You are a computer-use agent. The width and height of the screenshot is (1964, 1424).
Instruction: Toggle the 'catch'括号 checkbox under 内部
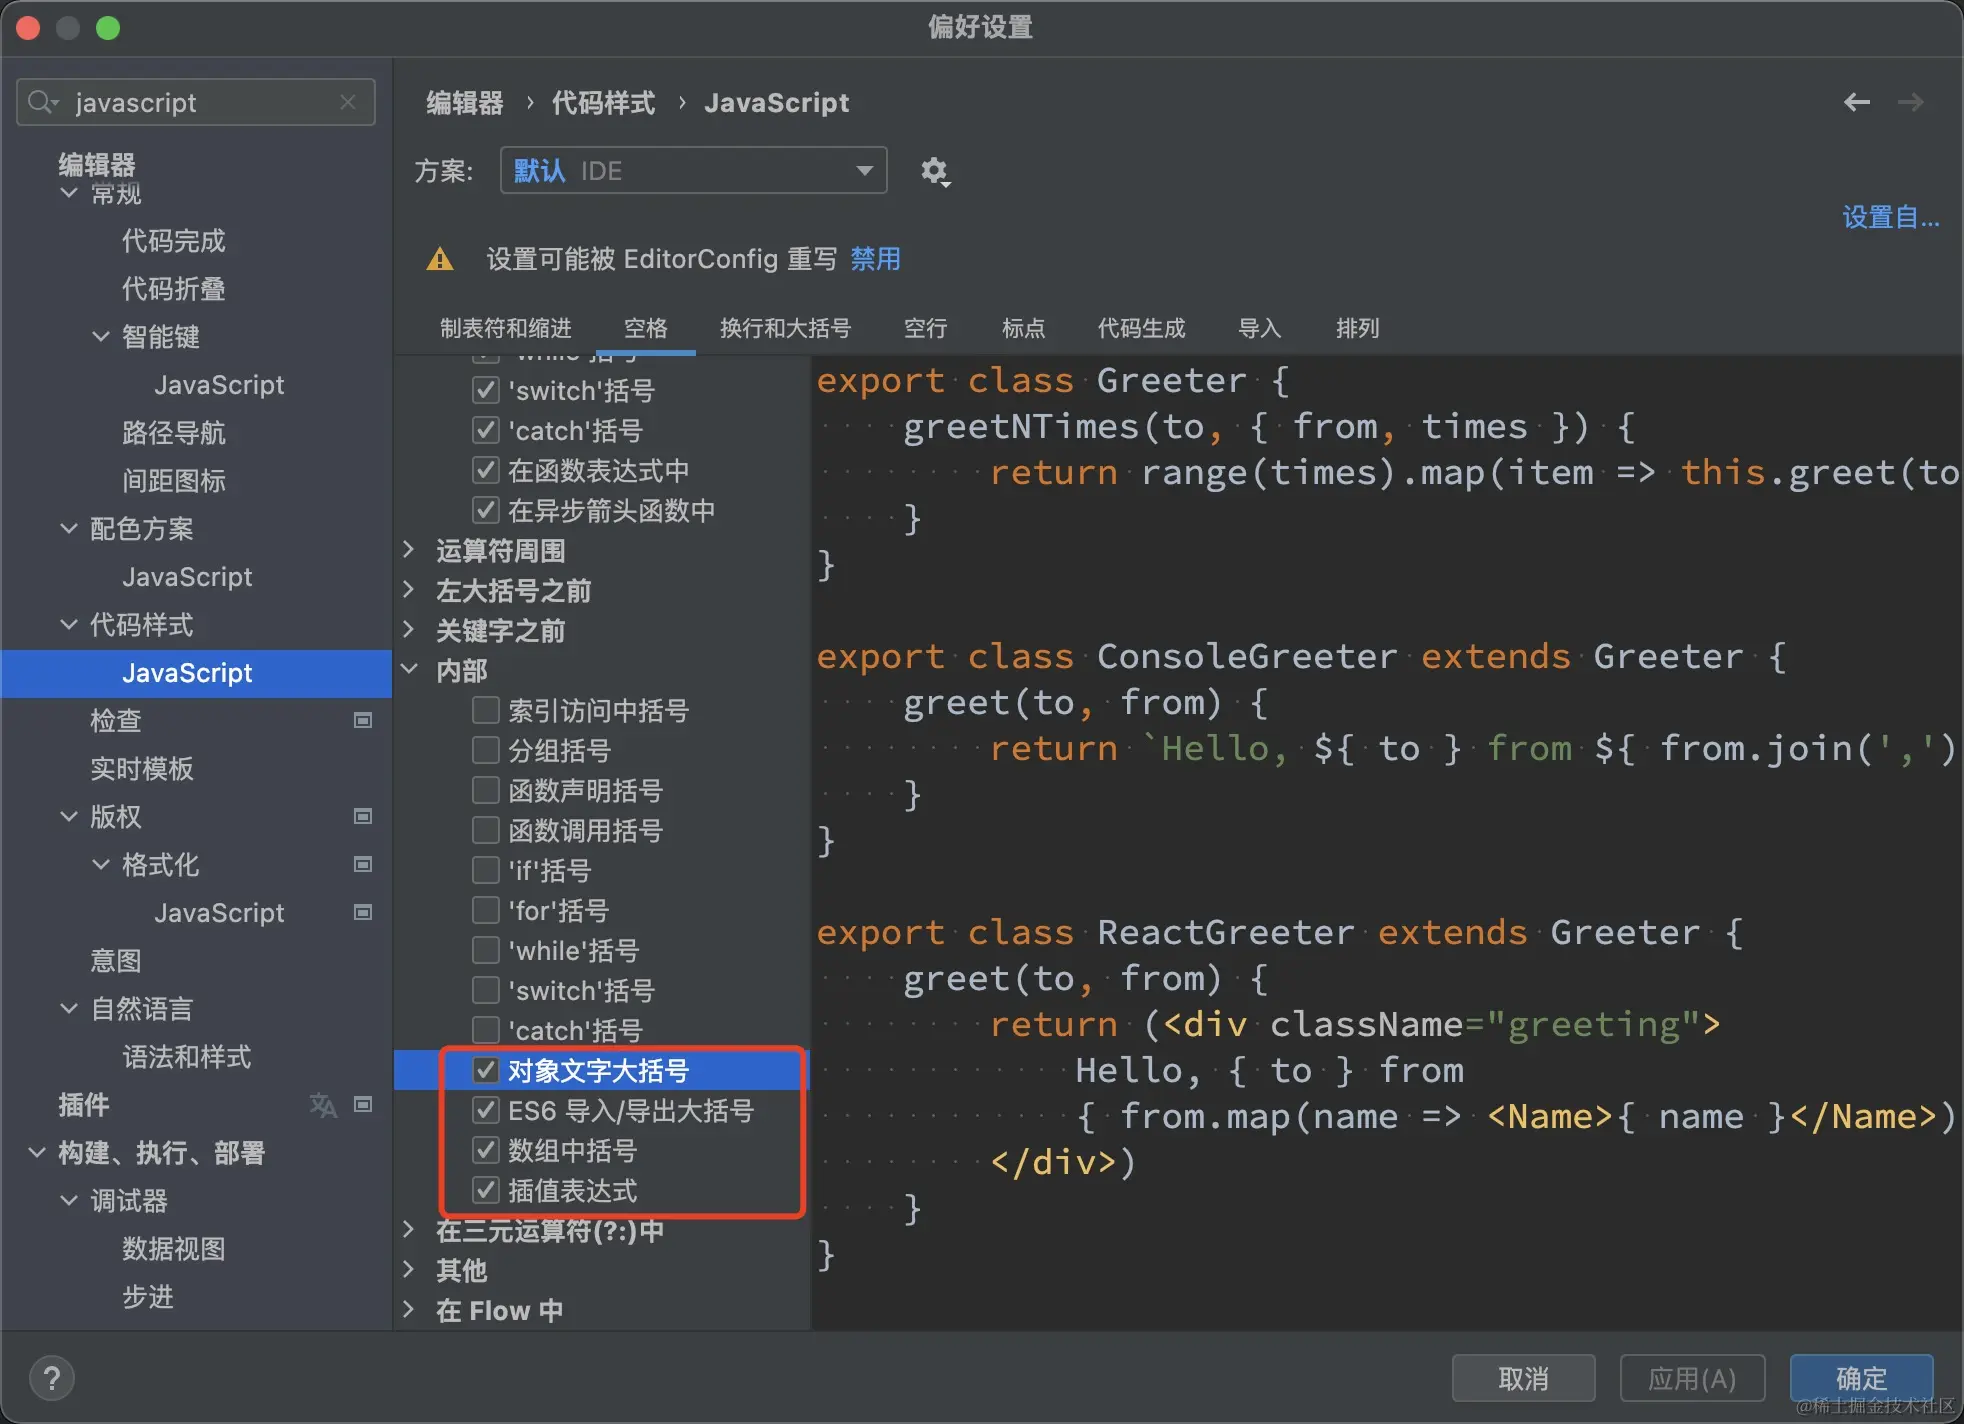point(486,1030)
